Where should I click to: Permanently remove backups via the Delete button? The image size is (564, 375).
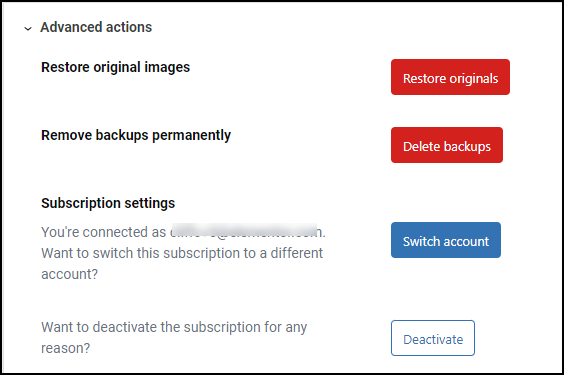click(x=447, y=145)
